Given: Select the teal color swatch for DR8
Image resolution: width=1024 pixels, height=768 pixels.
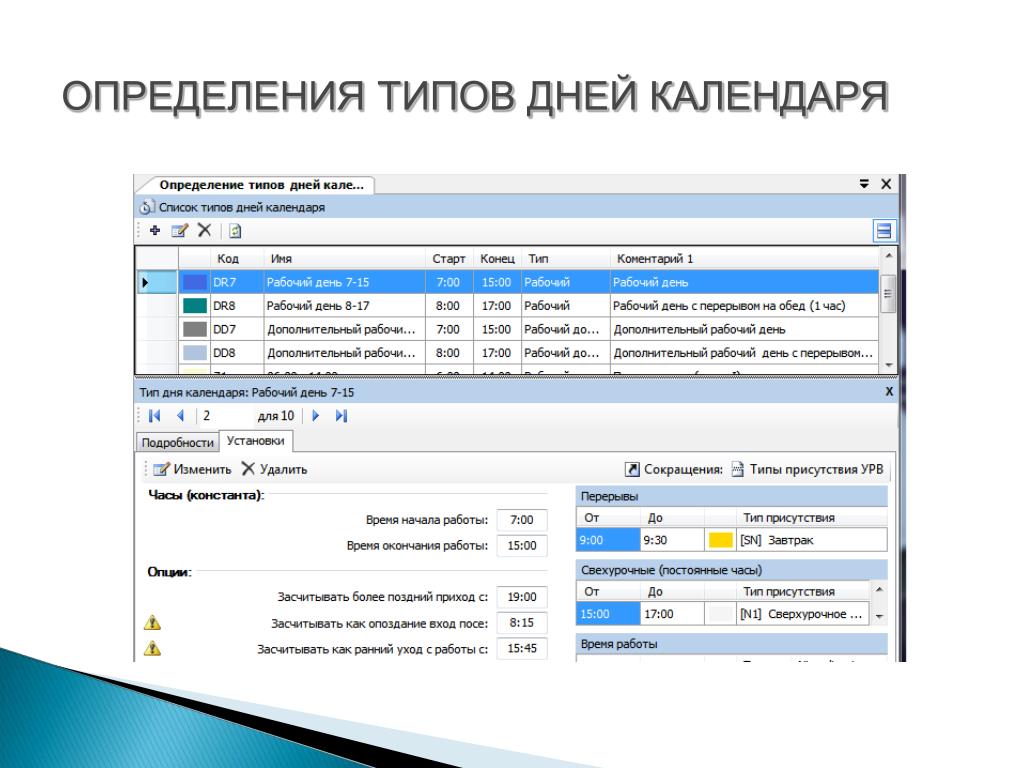Looking at the screenshot, I should 195,306.
